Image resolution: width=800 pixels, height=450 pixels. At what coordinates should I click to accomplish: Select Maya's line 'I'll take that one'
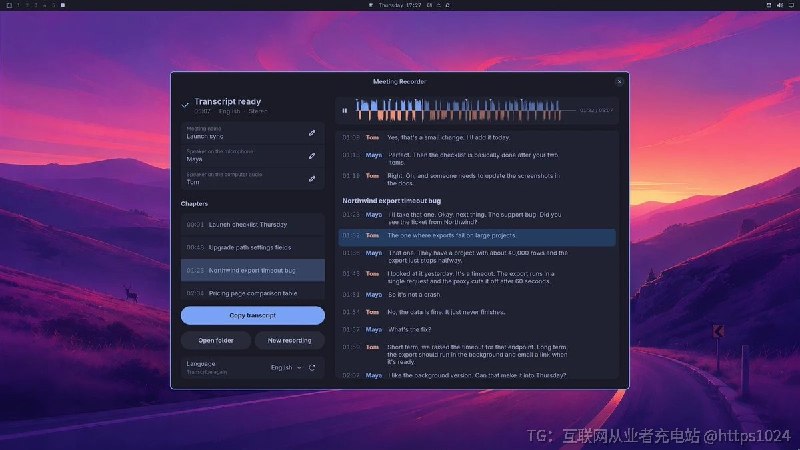coord(477,218)
